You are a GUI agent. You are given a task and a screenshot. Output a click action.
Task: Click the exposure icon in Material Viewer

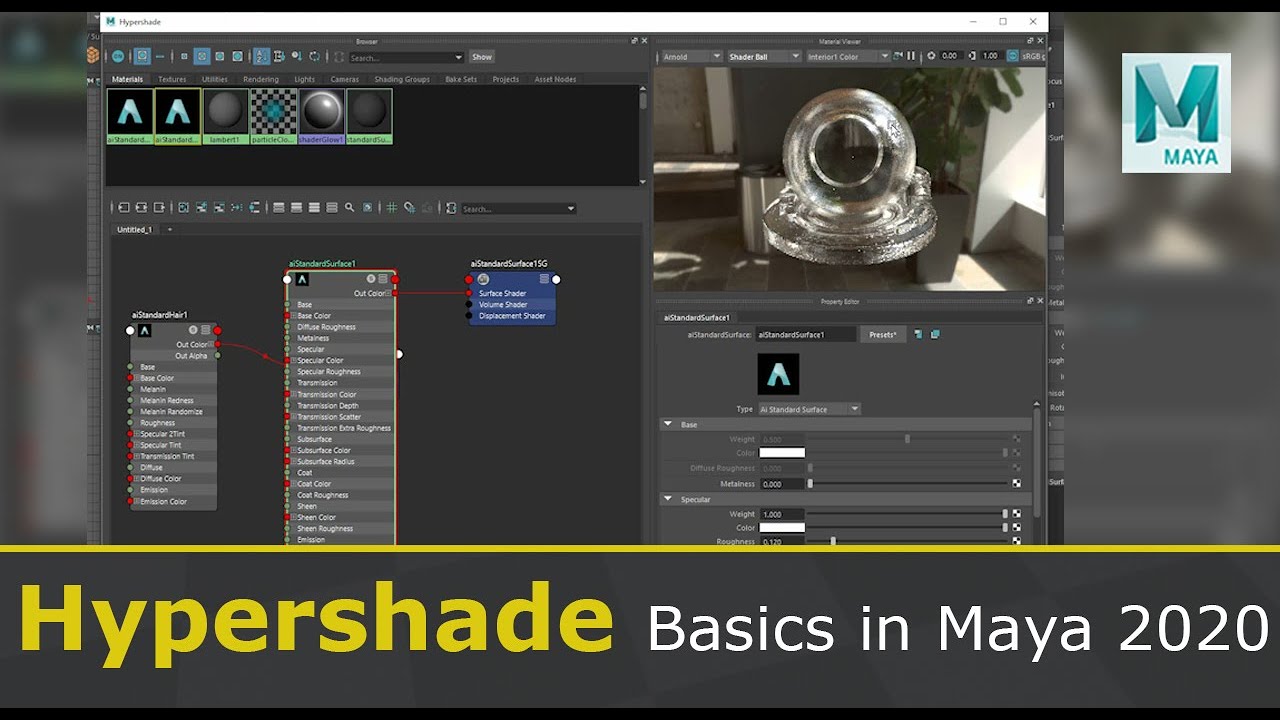coord(932,57)
